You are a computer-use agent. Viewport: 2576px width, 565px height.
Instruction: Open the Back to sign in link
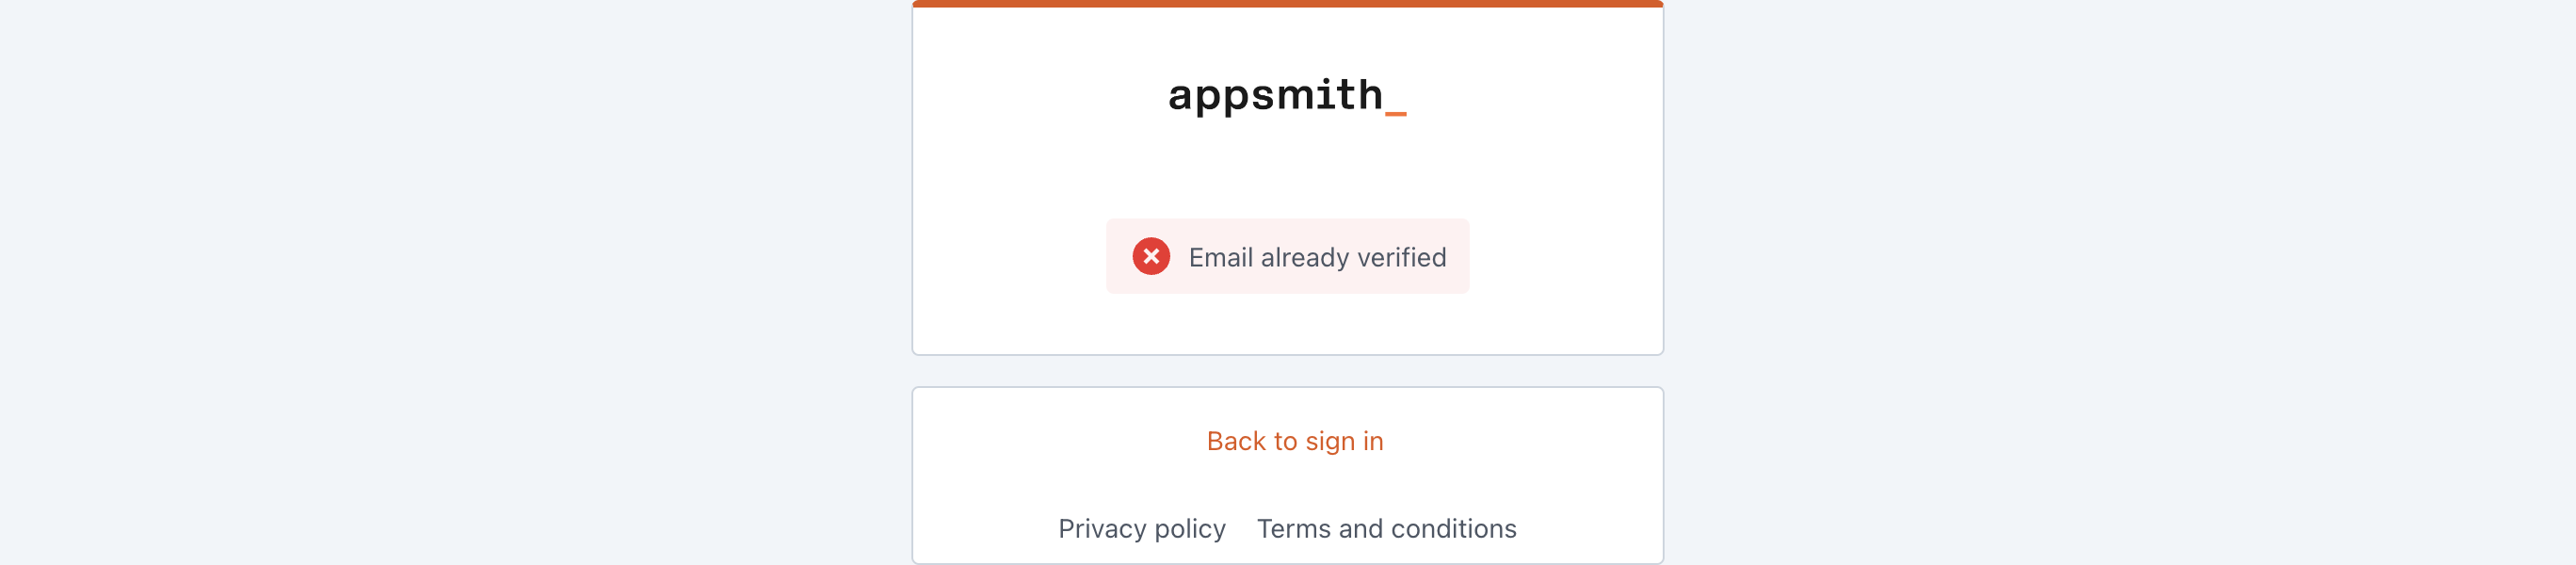[1294, 441]
